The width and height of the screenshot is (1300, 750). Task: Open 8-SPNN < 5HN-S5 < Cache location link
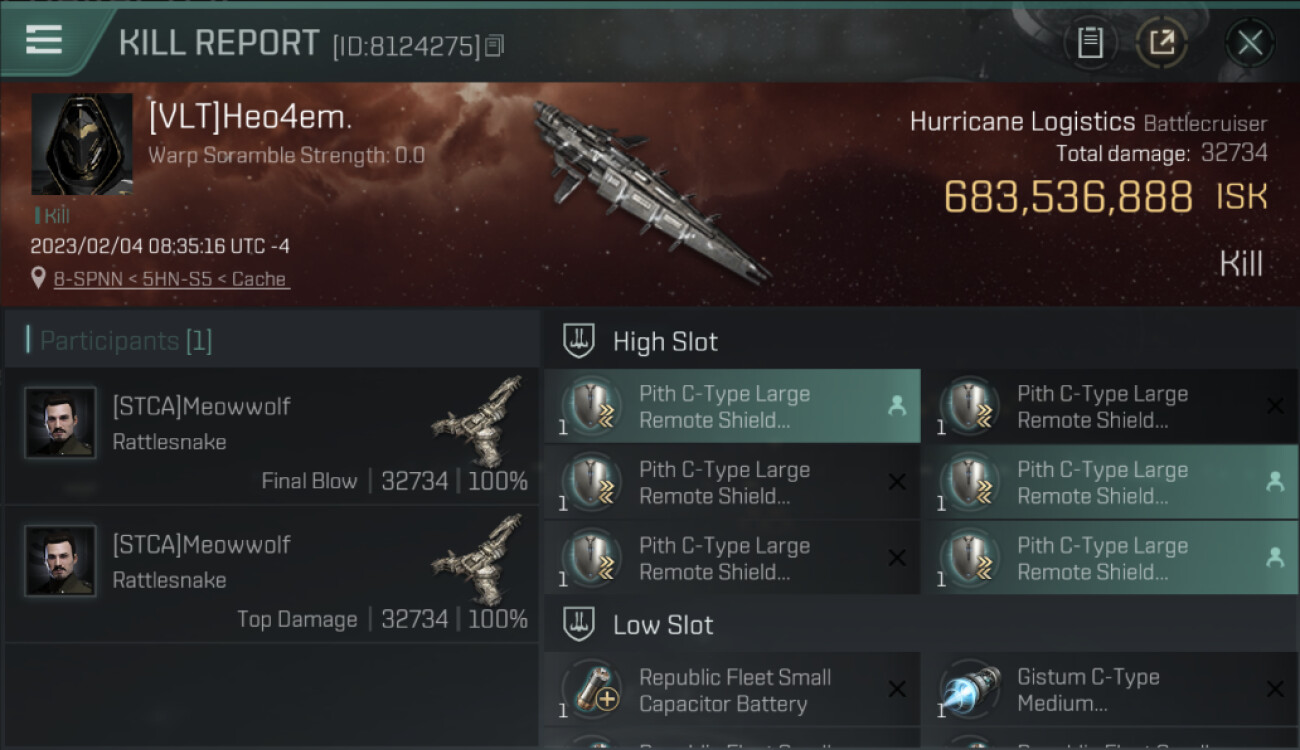point(170,279)
